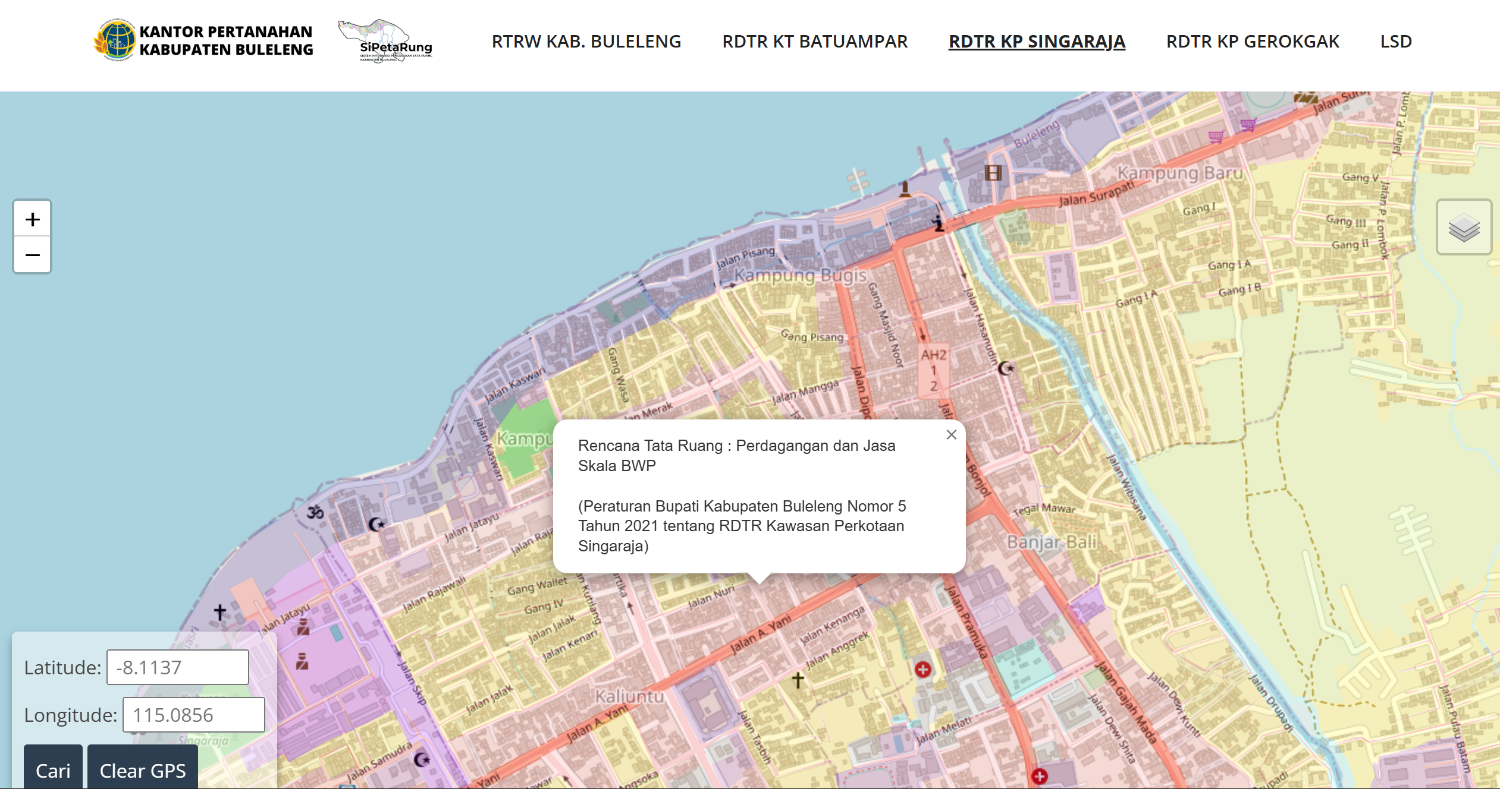This screenshot has width=1500, height=789.
Task: Focus the Longitude input field
Action: click(194, 715)
